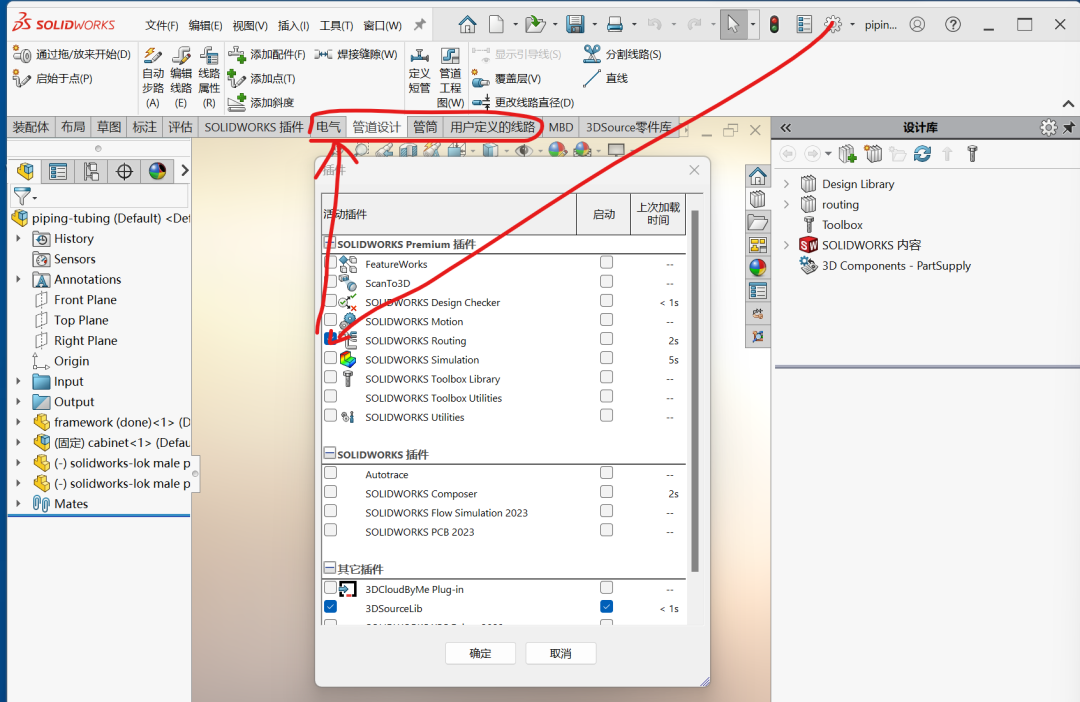Click the Rebuild traffic light icon
Image resolution: width=1080 pixels, height=702 pixels.
coord(774,25)
